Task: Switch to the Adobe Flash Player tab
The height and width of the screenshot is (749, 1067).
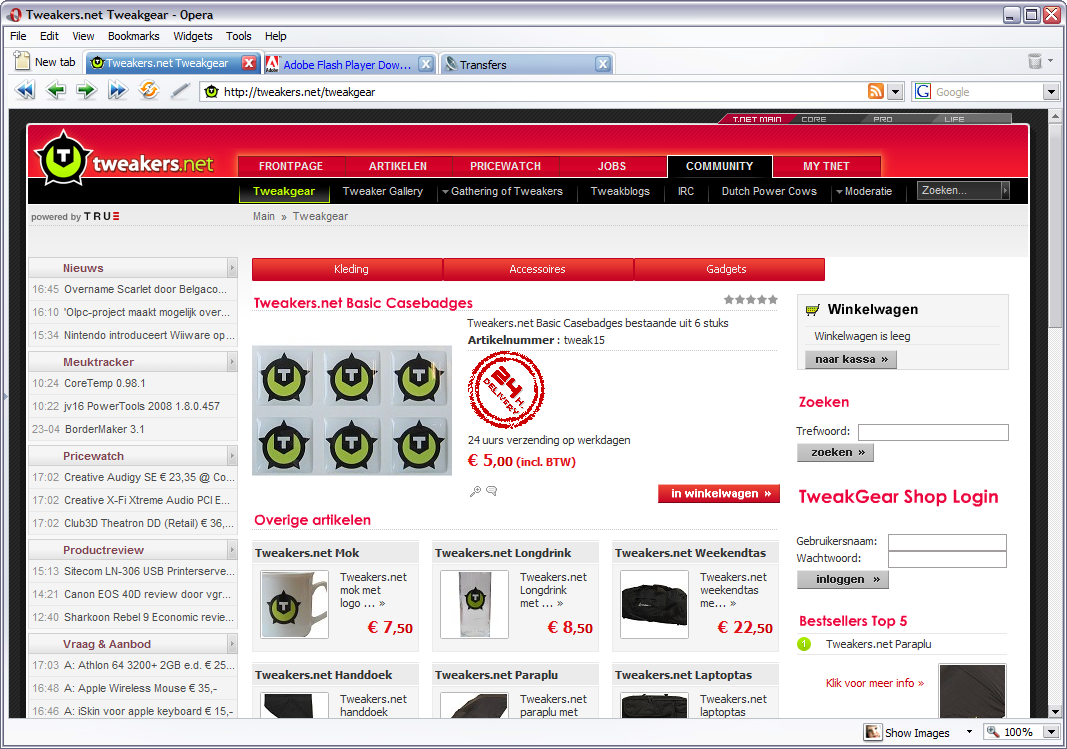Action: point(347,64)
